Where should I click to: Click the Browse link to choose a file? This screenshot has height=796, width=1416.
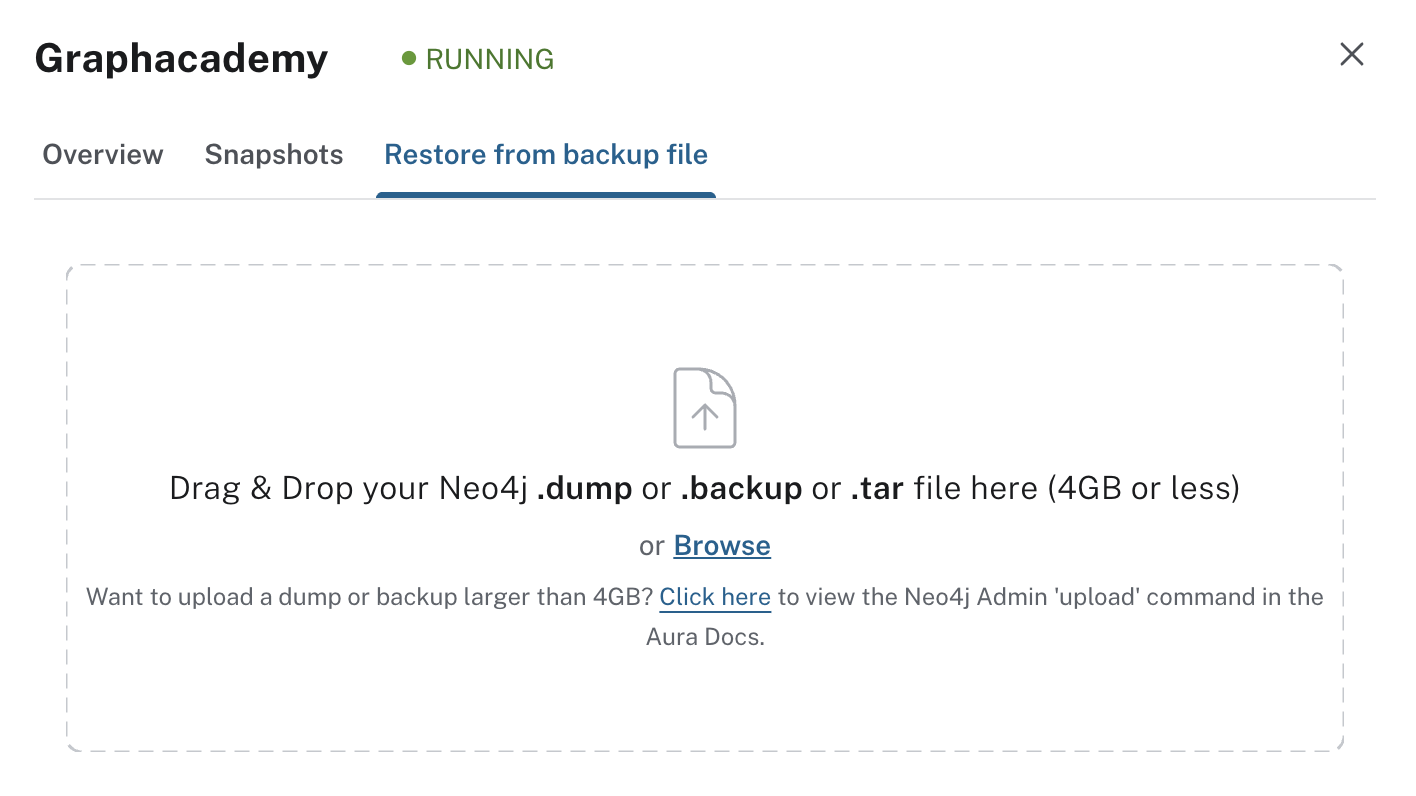point(722,545)
